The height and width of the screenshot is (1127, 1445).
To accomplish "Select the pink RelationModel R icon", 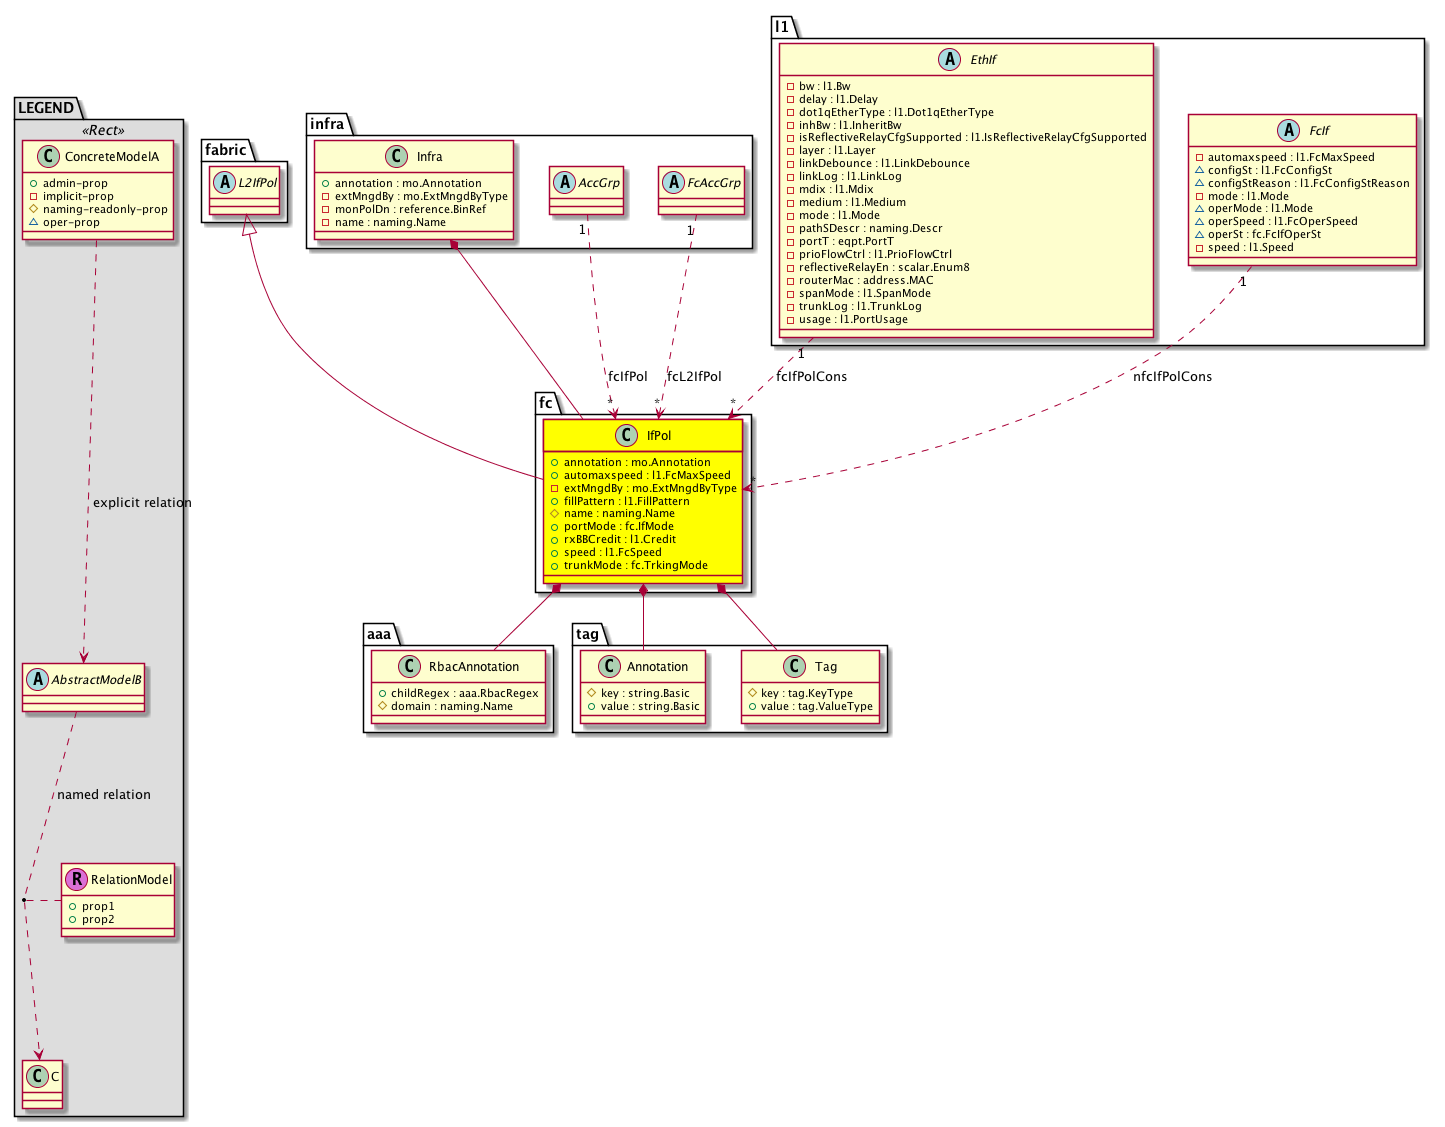I will (x=76, y=880).
